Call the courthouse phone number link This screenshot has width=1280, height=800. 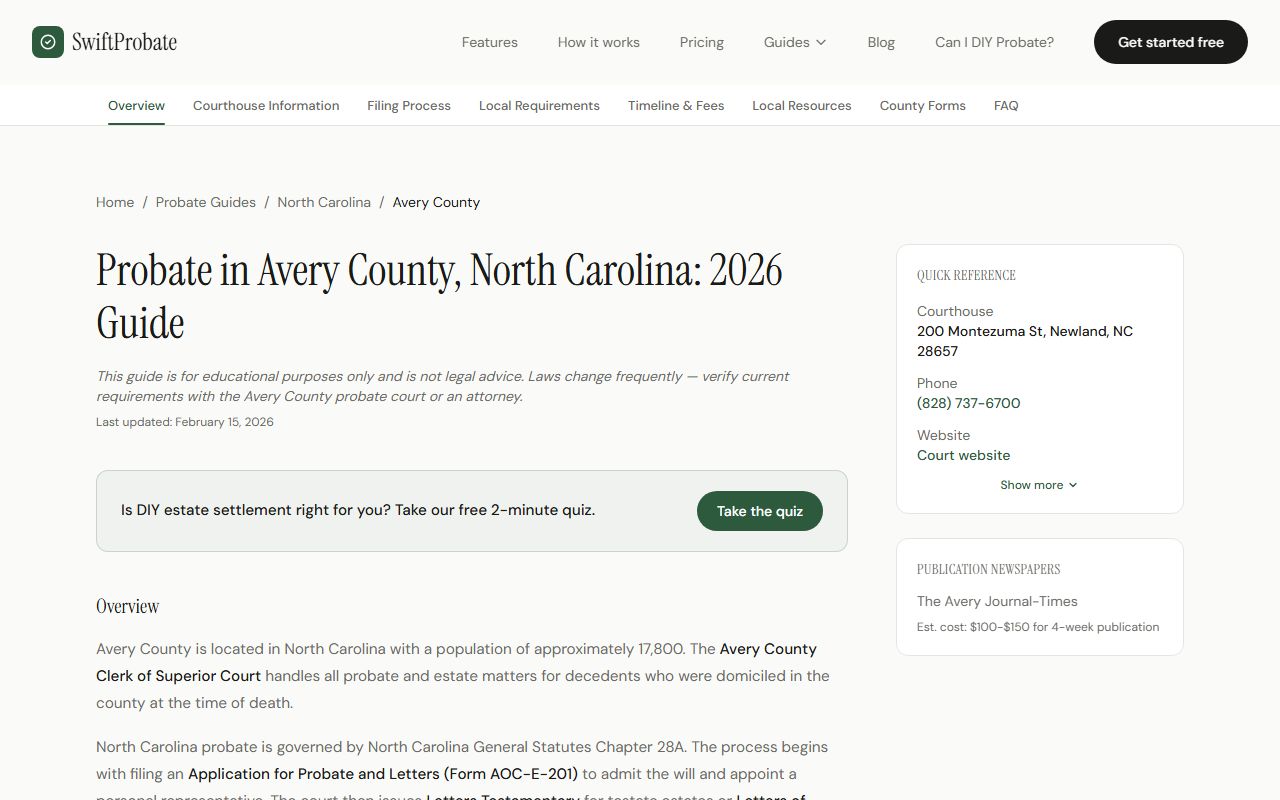point(968,403)
